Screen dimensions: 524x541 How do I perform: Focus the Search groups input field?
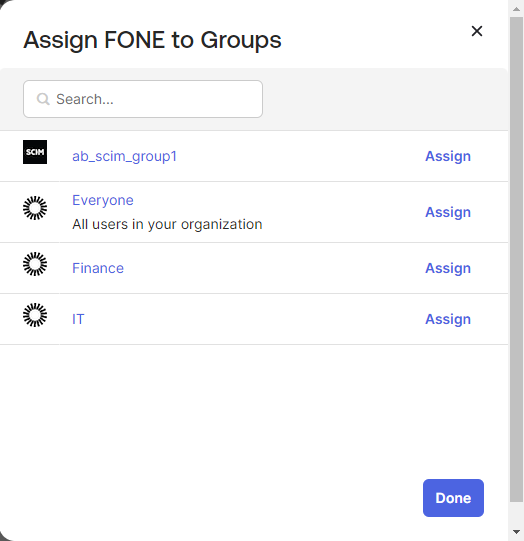[143, 99]
